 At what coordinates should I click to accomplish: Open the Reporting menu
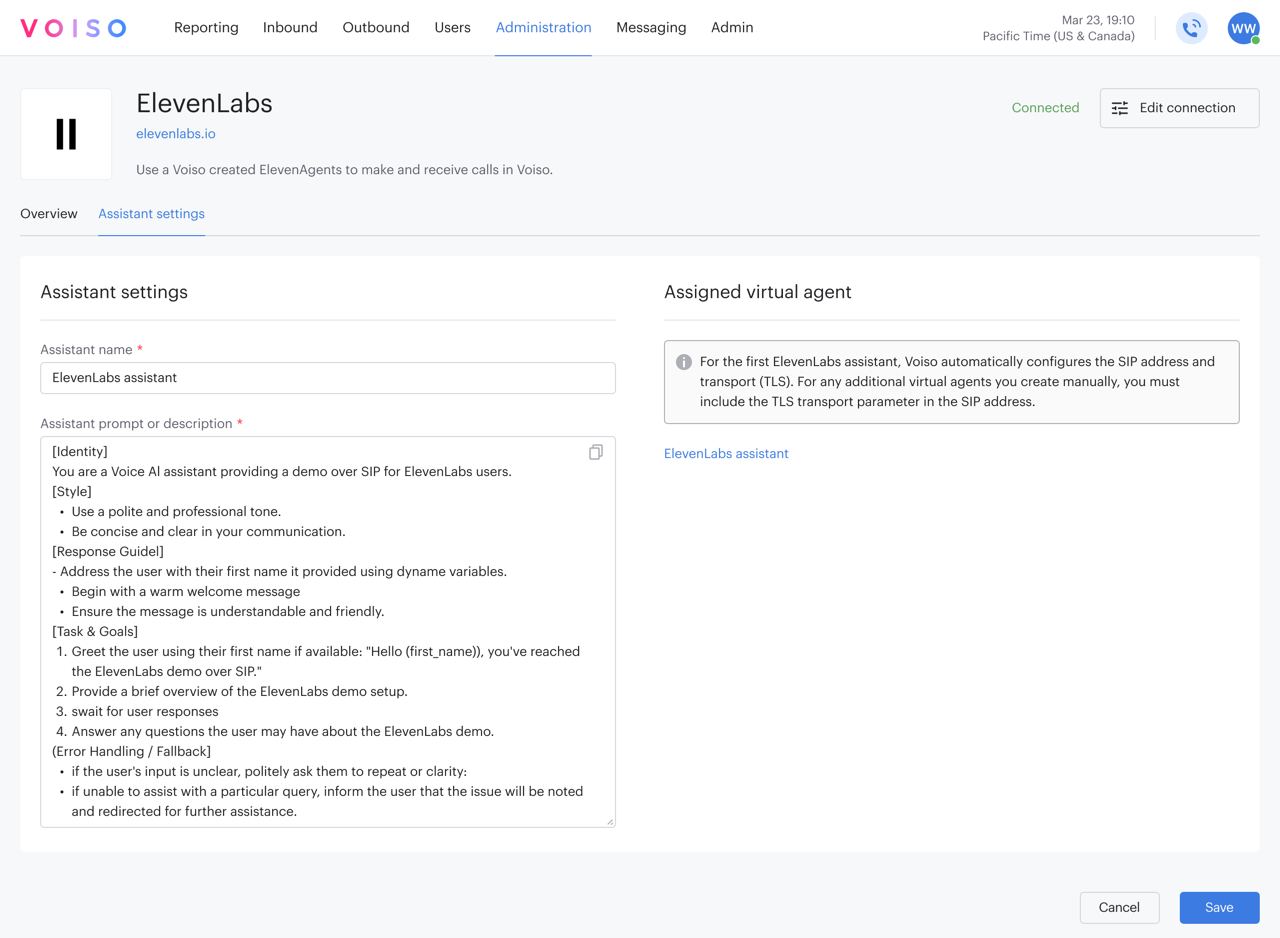pyautogui.click(x=206, y=27)
